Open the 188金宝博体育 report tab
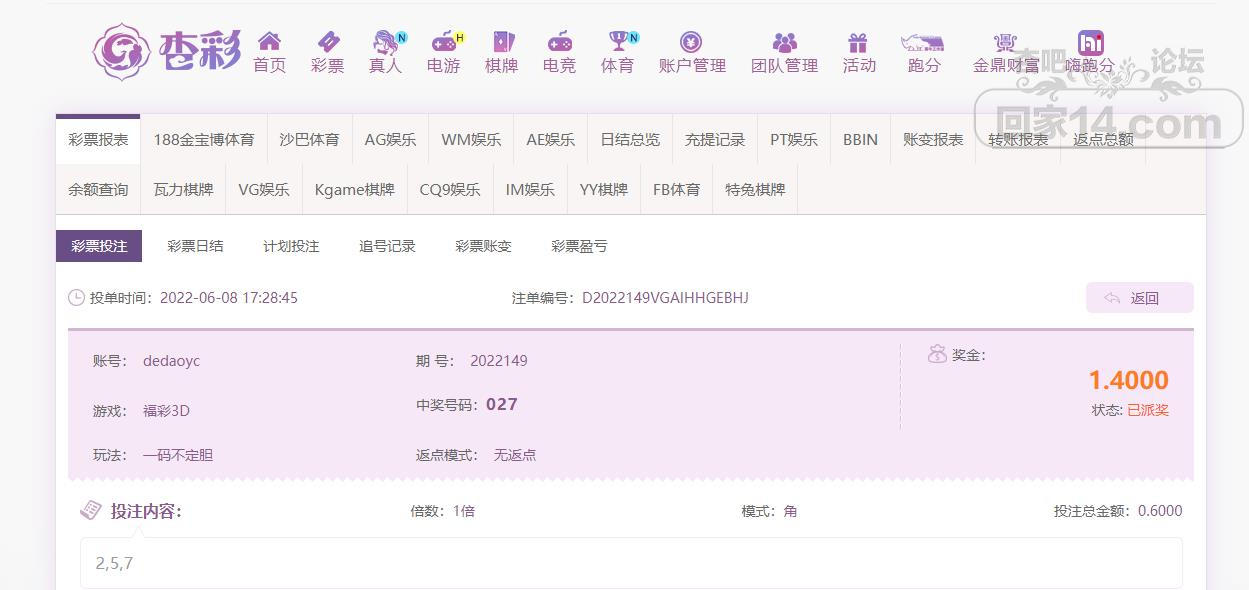1249x590 pixels. click(204, 140)
